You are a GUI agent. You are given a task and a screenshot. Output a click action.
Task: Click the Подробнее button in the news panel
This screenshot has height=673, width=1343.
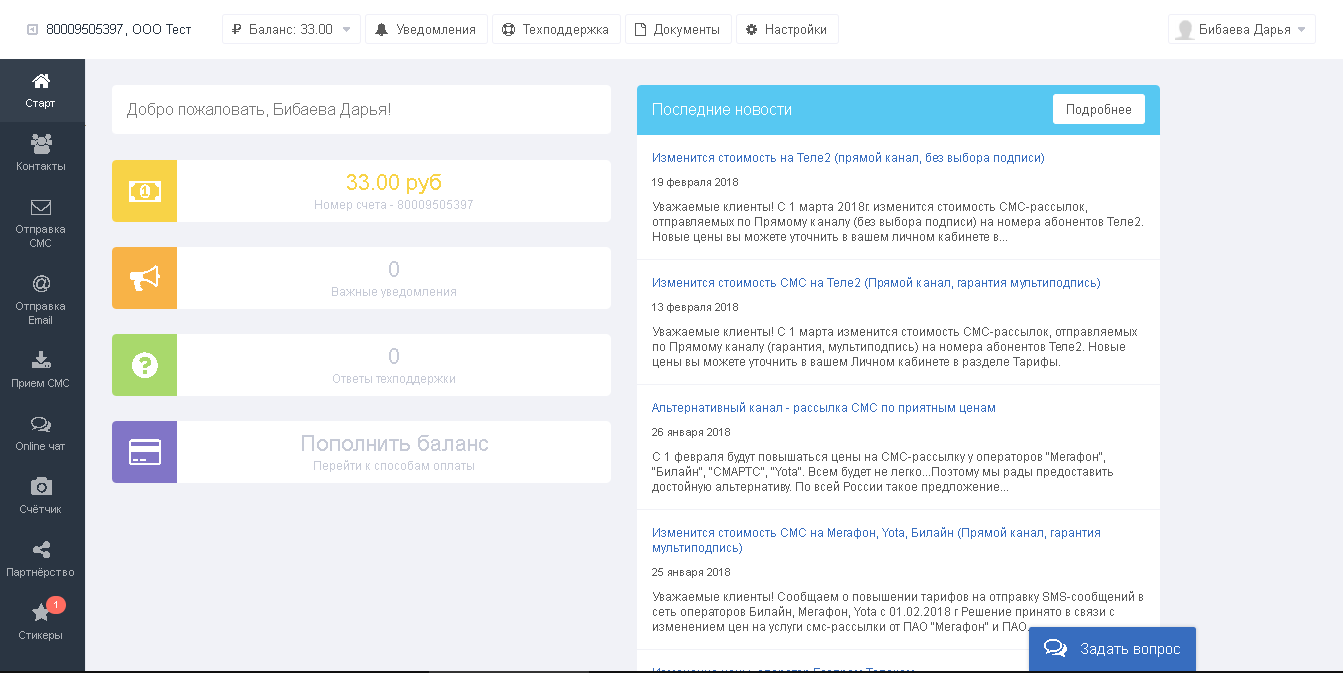tap(1098, 109)
